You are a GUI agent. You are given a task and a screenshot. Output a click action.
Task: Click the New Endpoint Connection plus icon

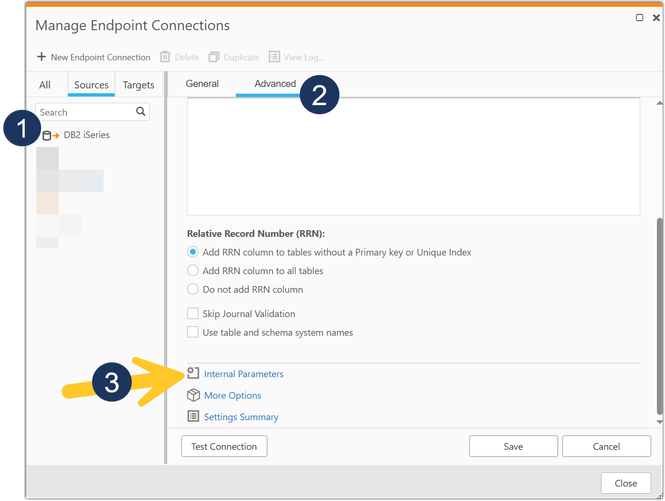(x=41, y=57)
